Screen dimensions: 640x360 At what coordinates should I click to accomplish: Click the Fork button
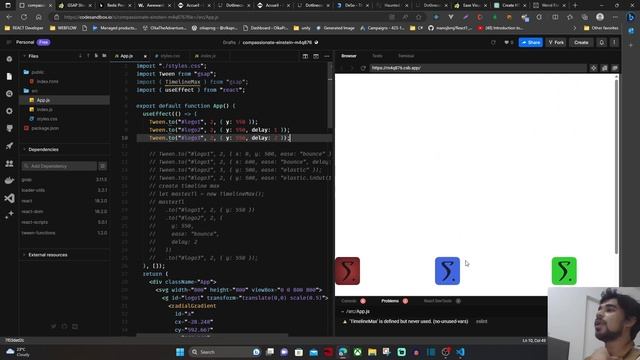pos(556,42)
